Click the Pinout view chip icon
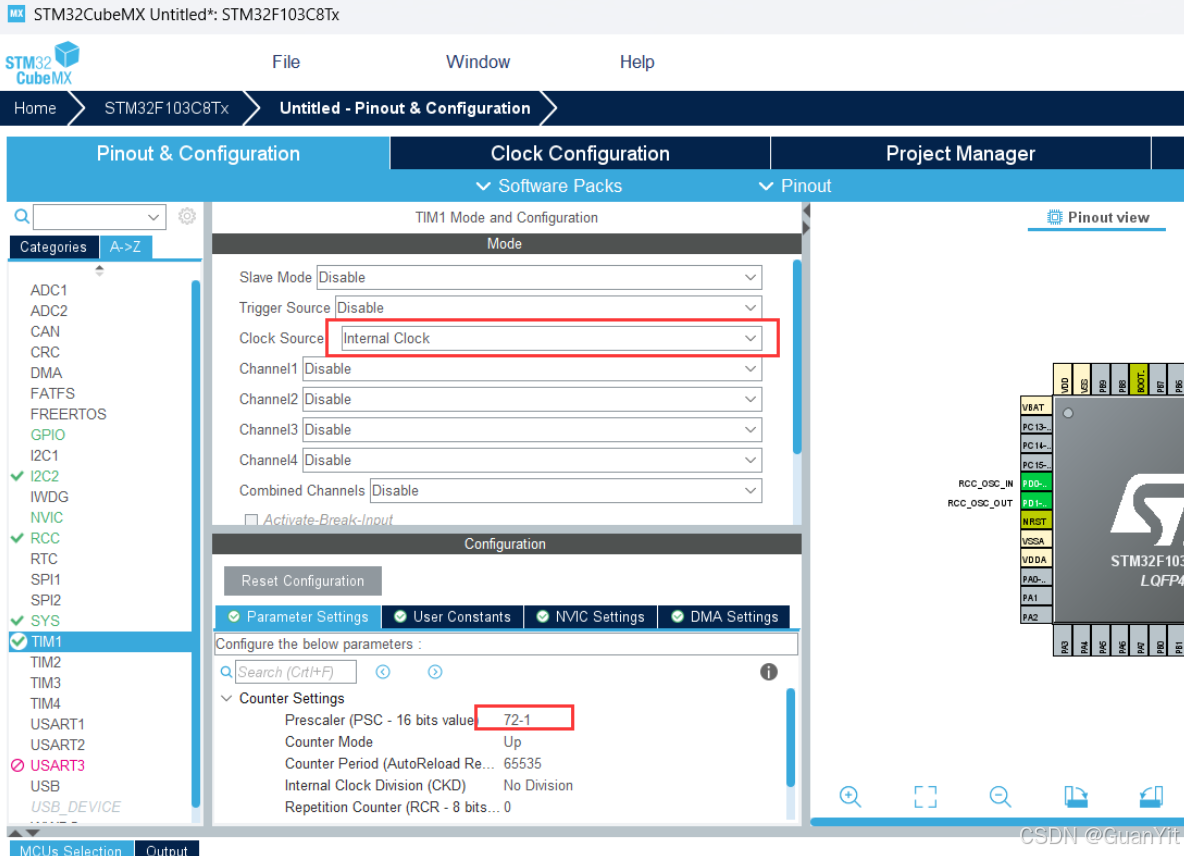The width and height of the screenshot is (1184, 856). pos(1054,217)
